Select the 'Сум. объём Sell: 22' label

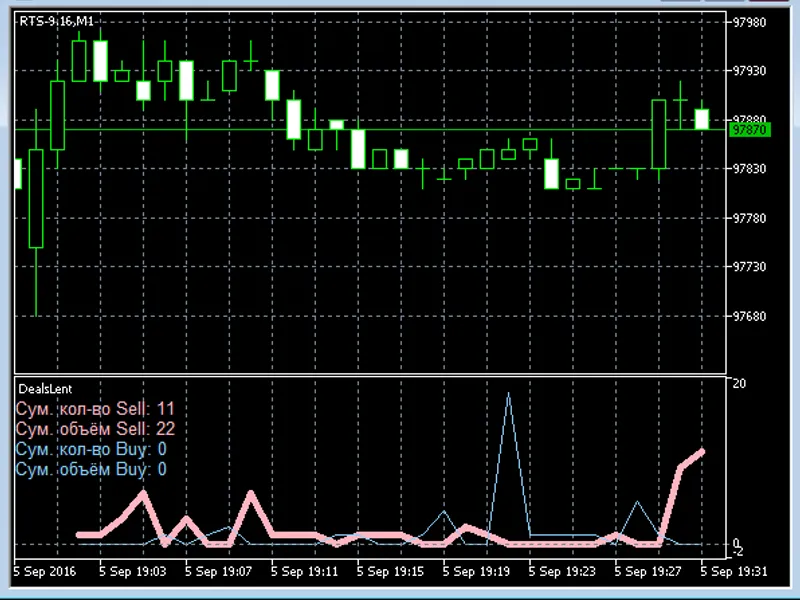(95, 429)
